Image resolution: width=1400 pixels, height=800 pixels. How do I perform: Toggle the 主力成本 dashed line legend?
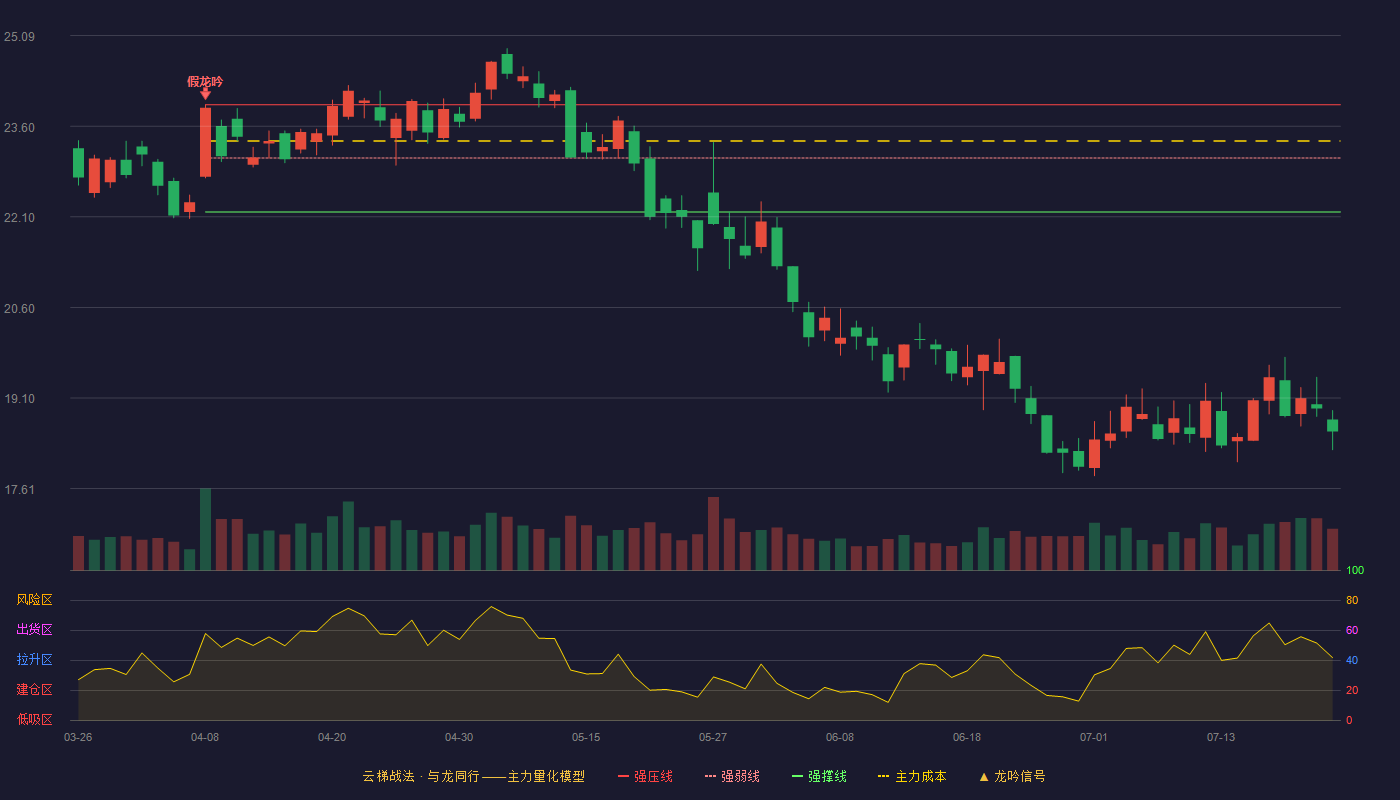coord(912,776)
